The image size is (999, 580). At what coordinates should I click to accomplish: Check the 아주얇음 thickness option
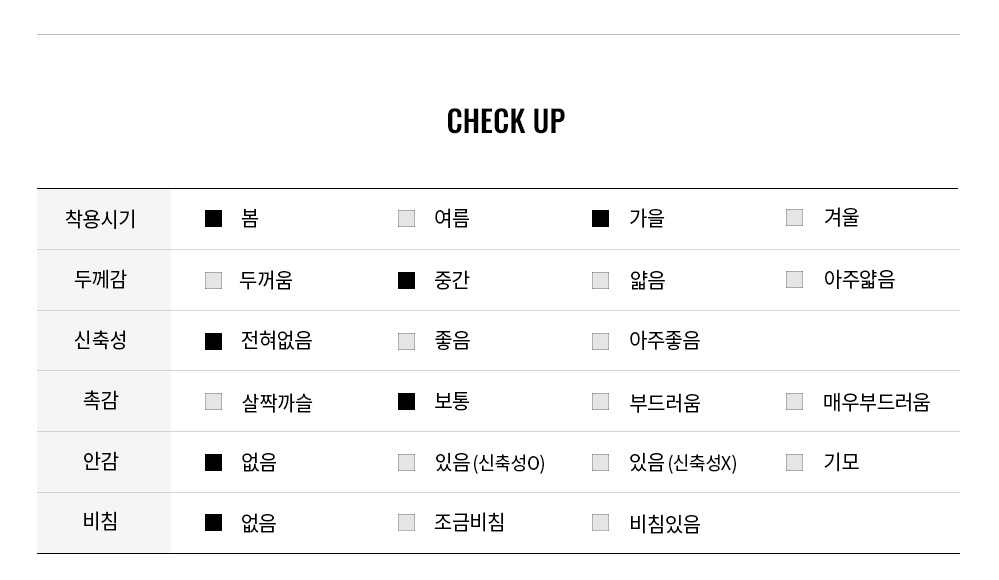point(794,279)
